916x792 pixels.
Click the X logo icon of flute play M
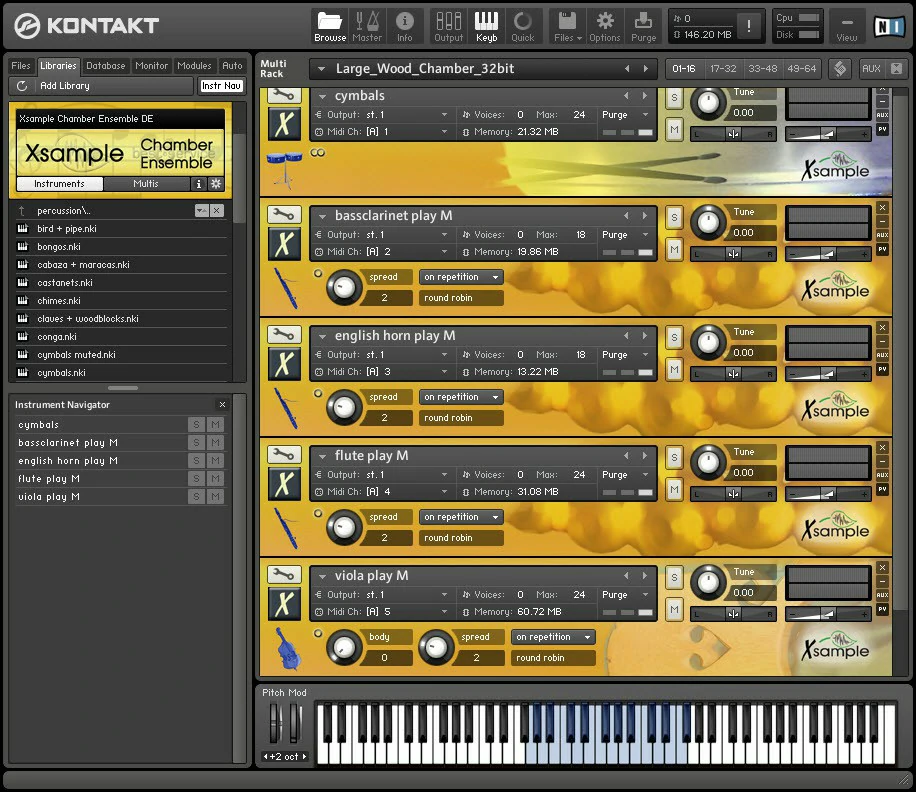coord(284,484)
